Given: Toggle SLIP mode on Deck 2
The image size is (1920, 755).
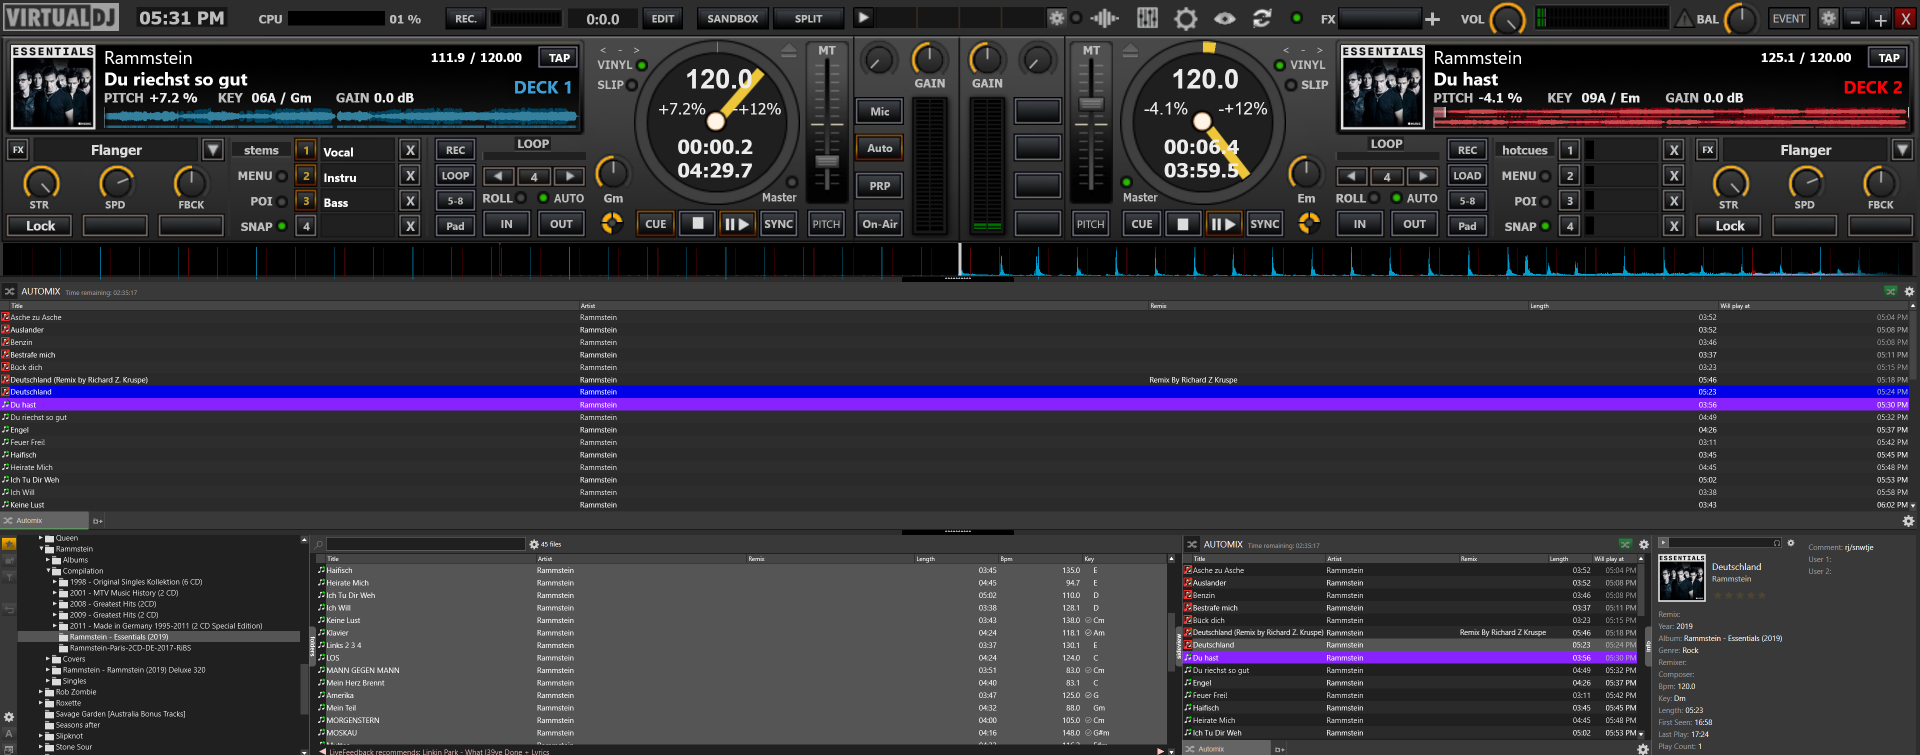Looking at the screenshot, I should point(1291,85).
